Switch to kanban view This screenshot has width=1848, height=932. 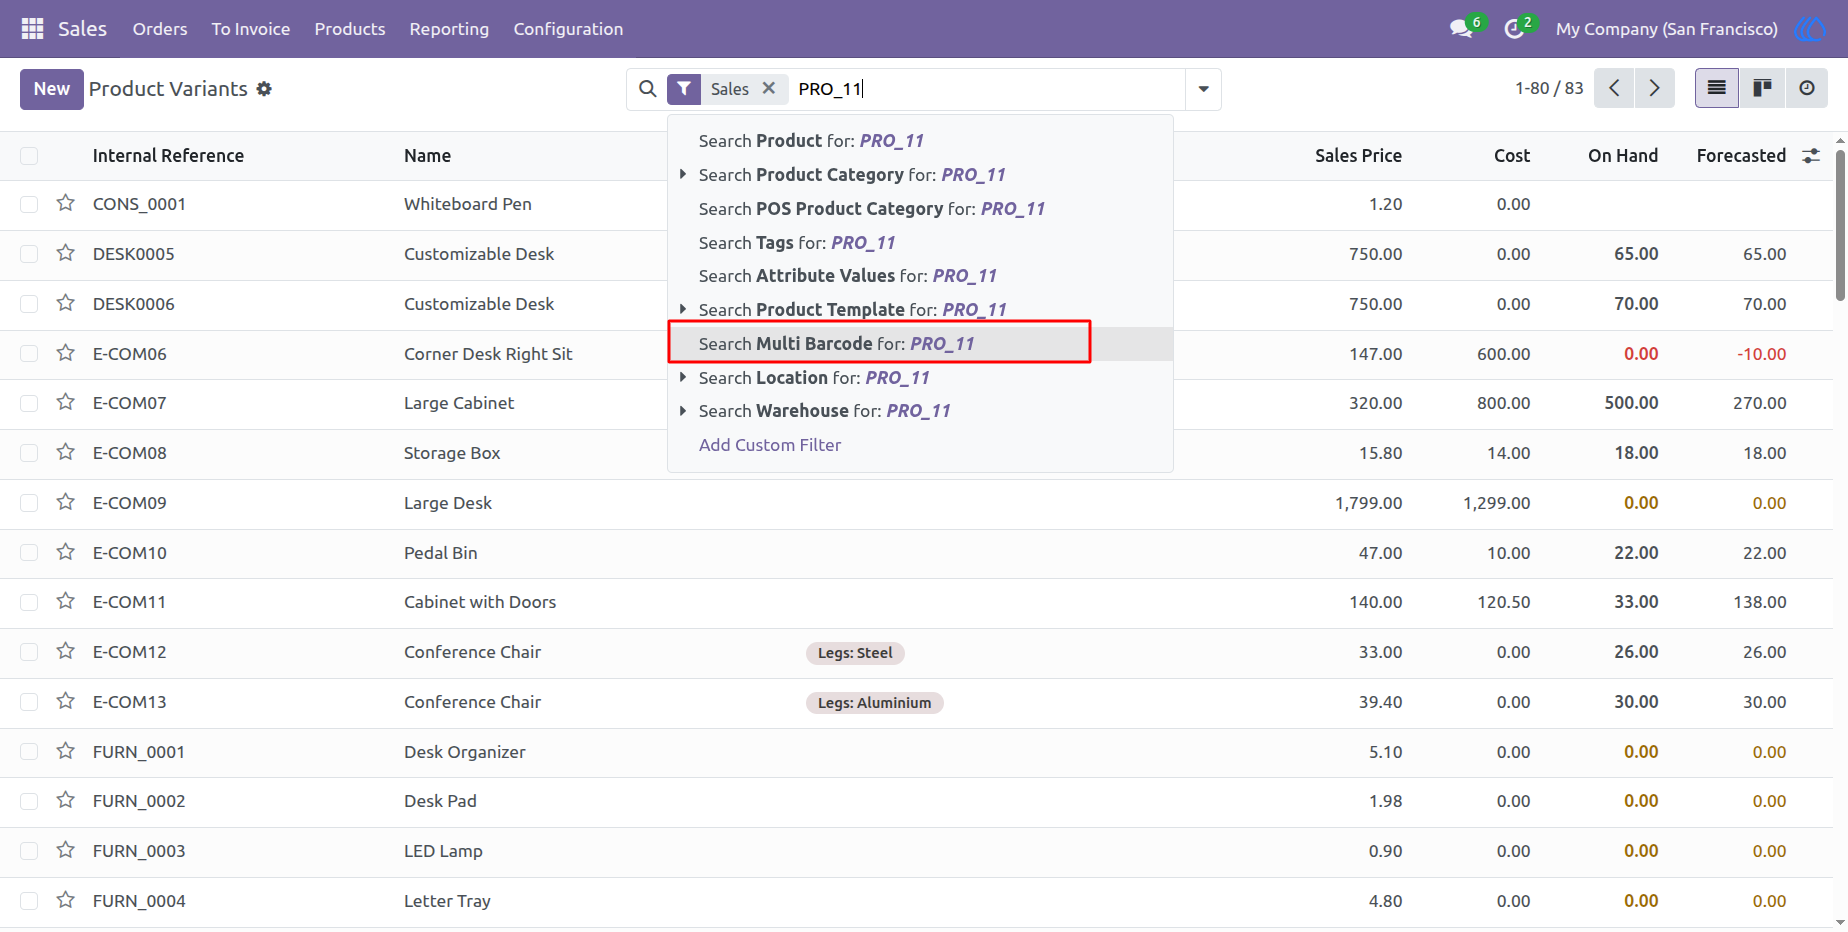1762,88
